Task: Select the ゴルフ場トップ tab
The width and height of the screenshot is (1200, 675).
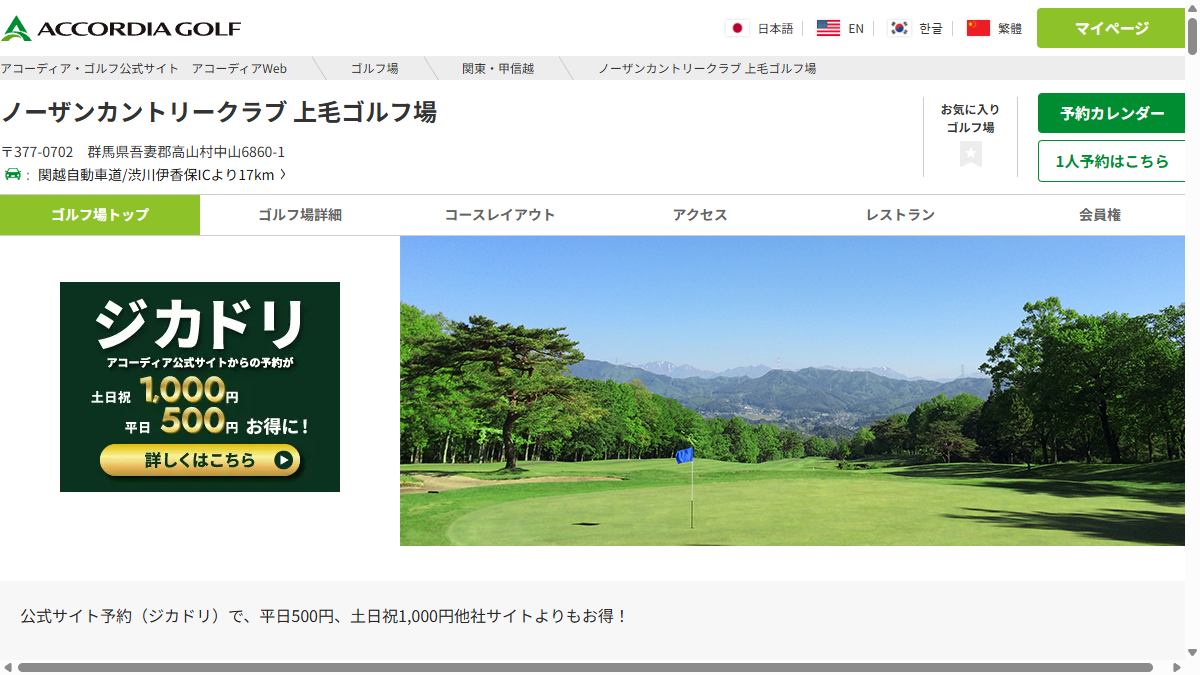Action: pos(100,215)
